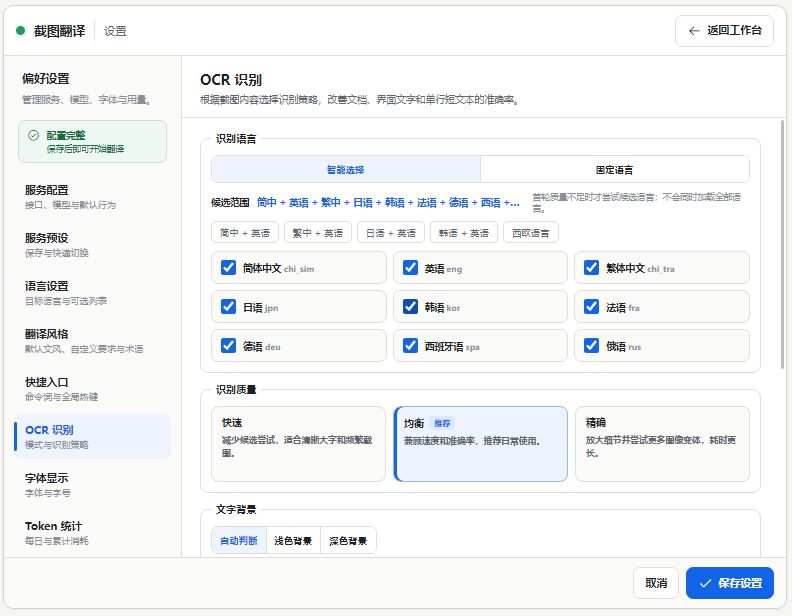
Task: Select the 快速 recognition quality card
Action: click(x=299, y=444)
